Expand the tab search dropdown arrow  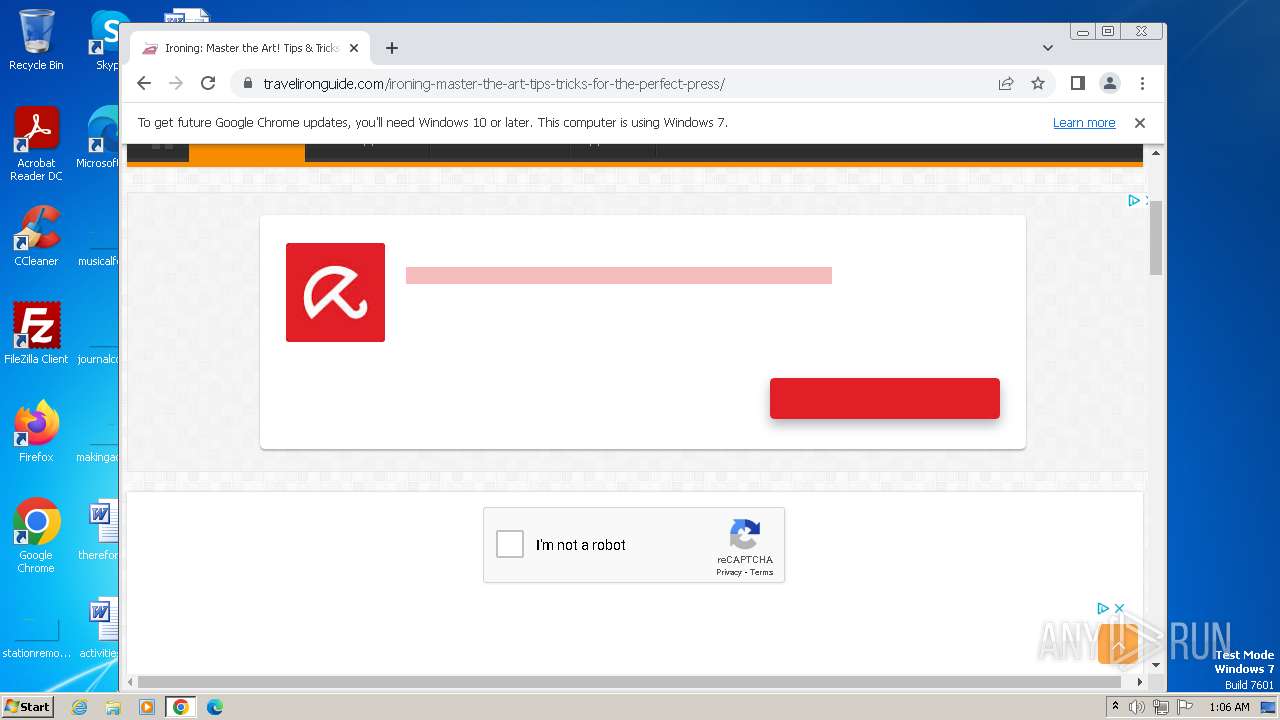point(1048,48)
